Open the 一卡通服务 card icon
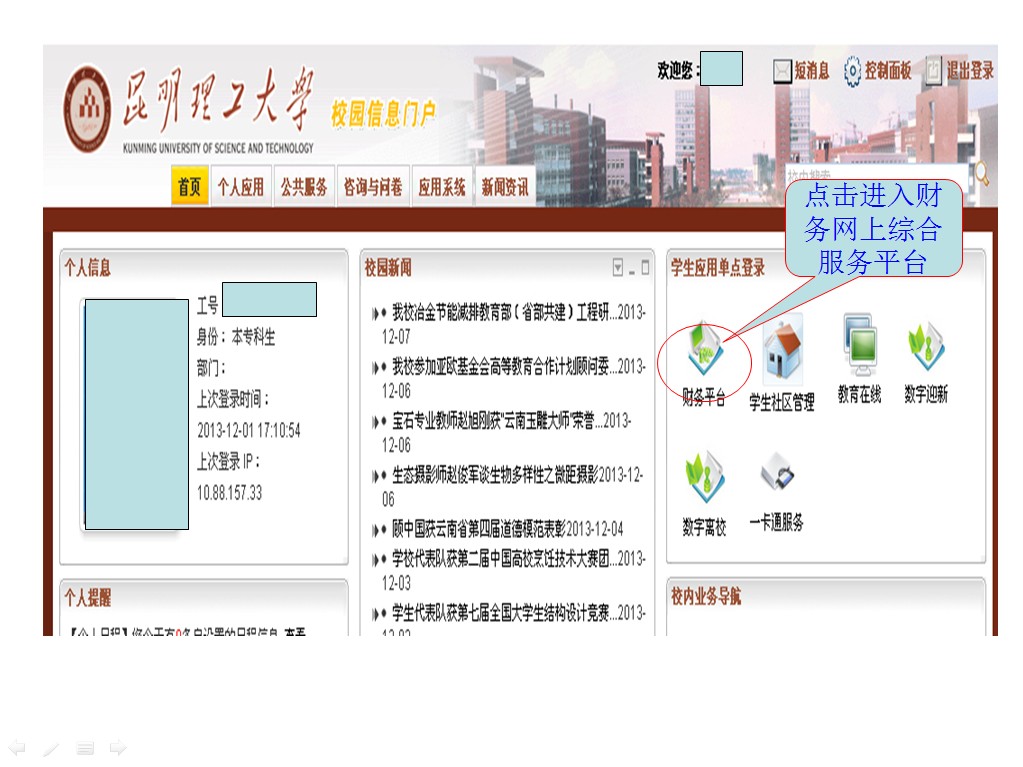 [x=777, y=476]
